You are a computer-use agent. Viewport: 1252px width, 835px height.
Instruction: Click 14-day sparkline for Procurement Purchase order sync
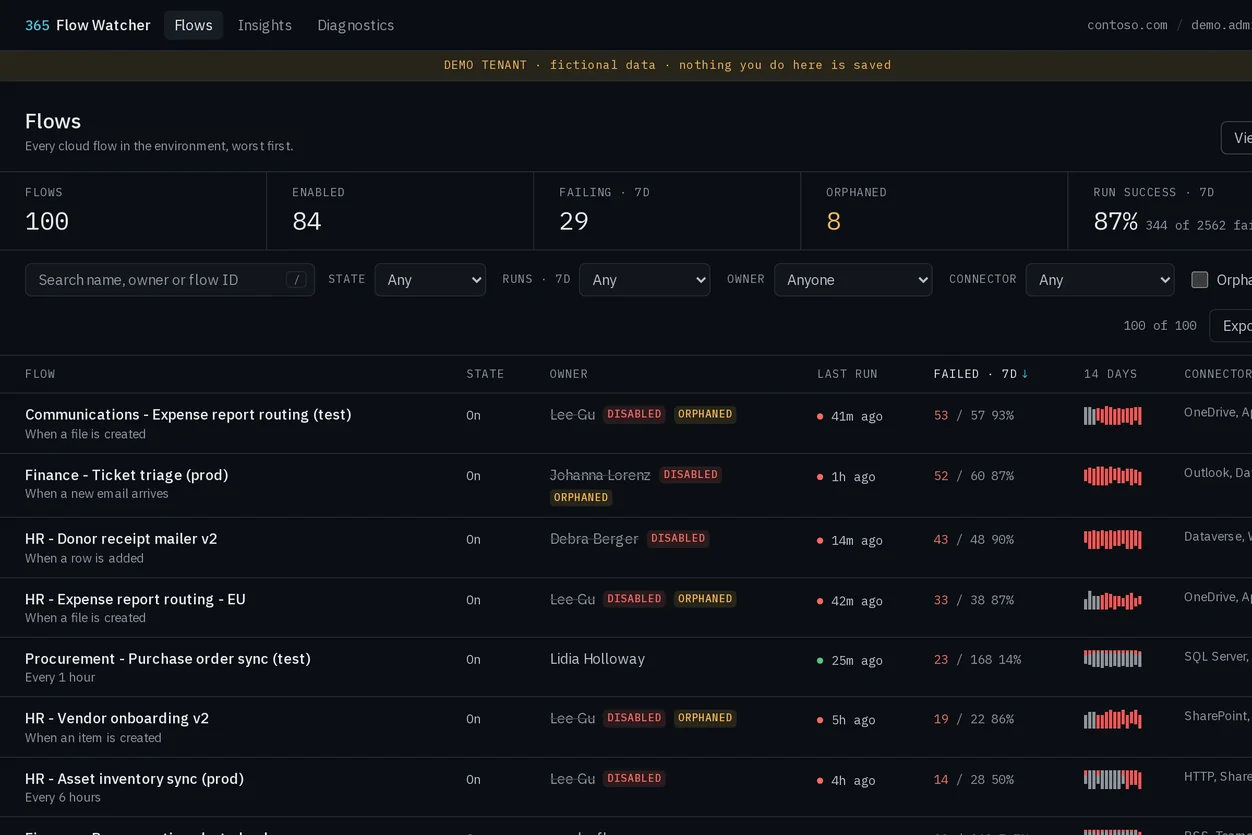[1113, 658]
